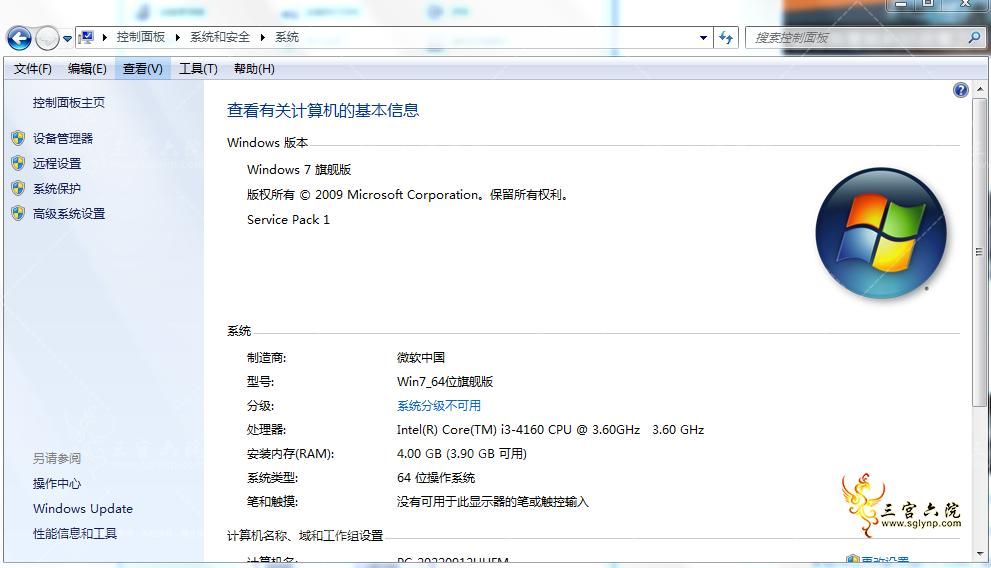
Task: Refresh the page with the refresh icon
Action: click(x=726, y=38)
